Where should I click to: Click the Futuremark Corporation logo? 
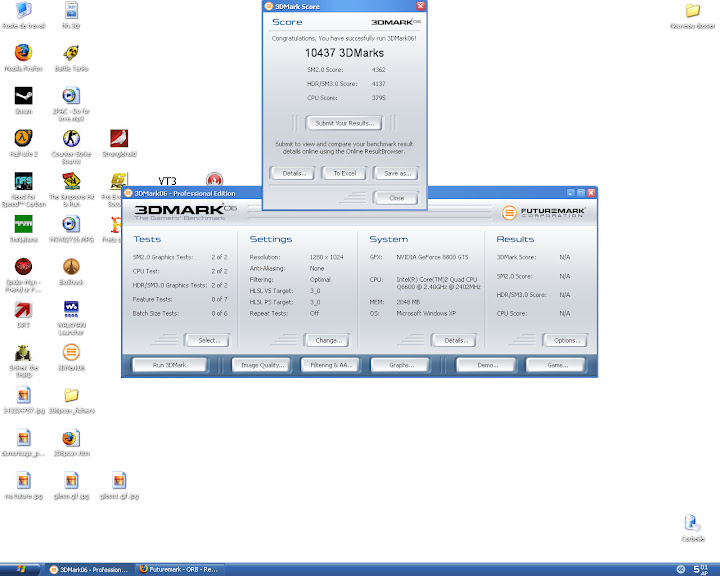coord(544,212)
